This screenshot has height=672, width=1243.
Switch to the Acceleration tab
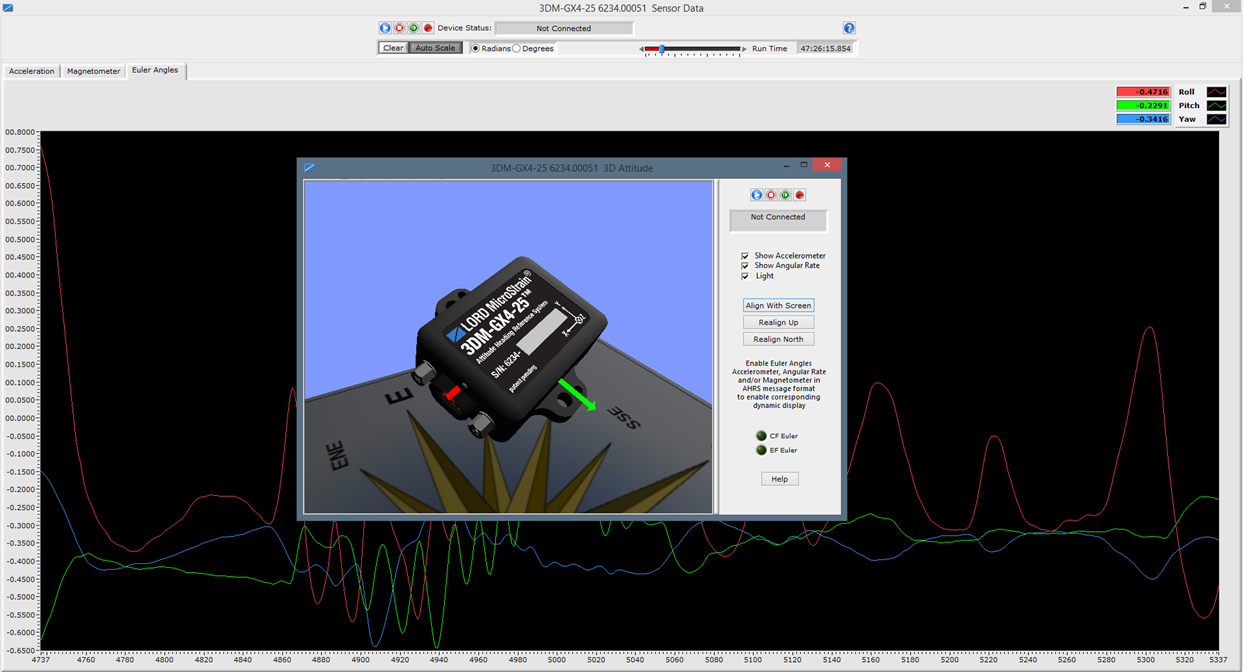coord(32,71)
